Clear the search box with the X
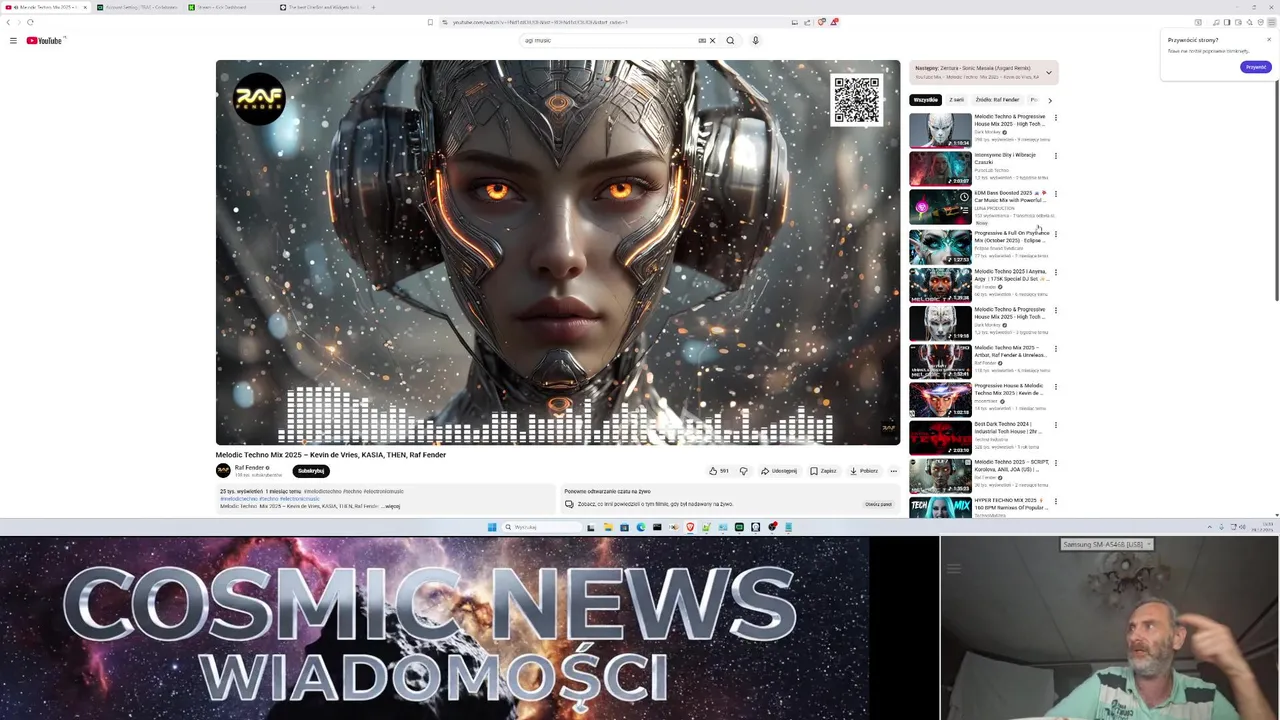The width and height of the screenshot is (1280, 720). pos(712,41)
